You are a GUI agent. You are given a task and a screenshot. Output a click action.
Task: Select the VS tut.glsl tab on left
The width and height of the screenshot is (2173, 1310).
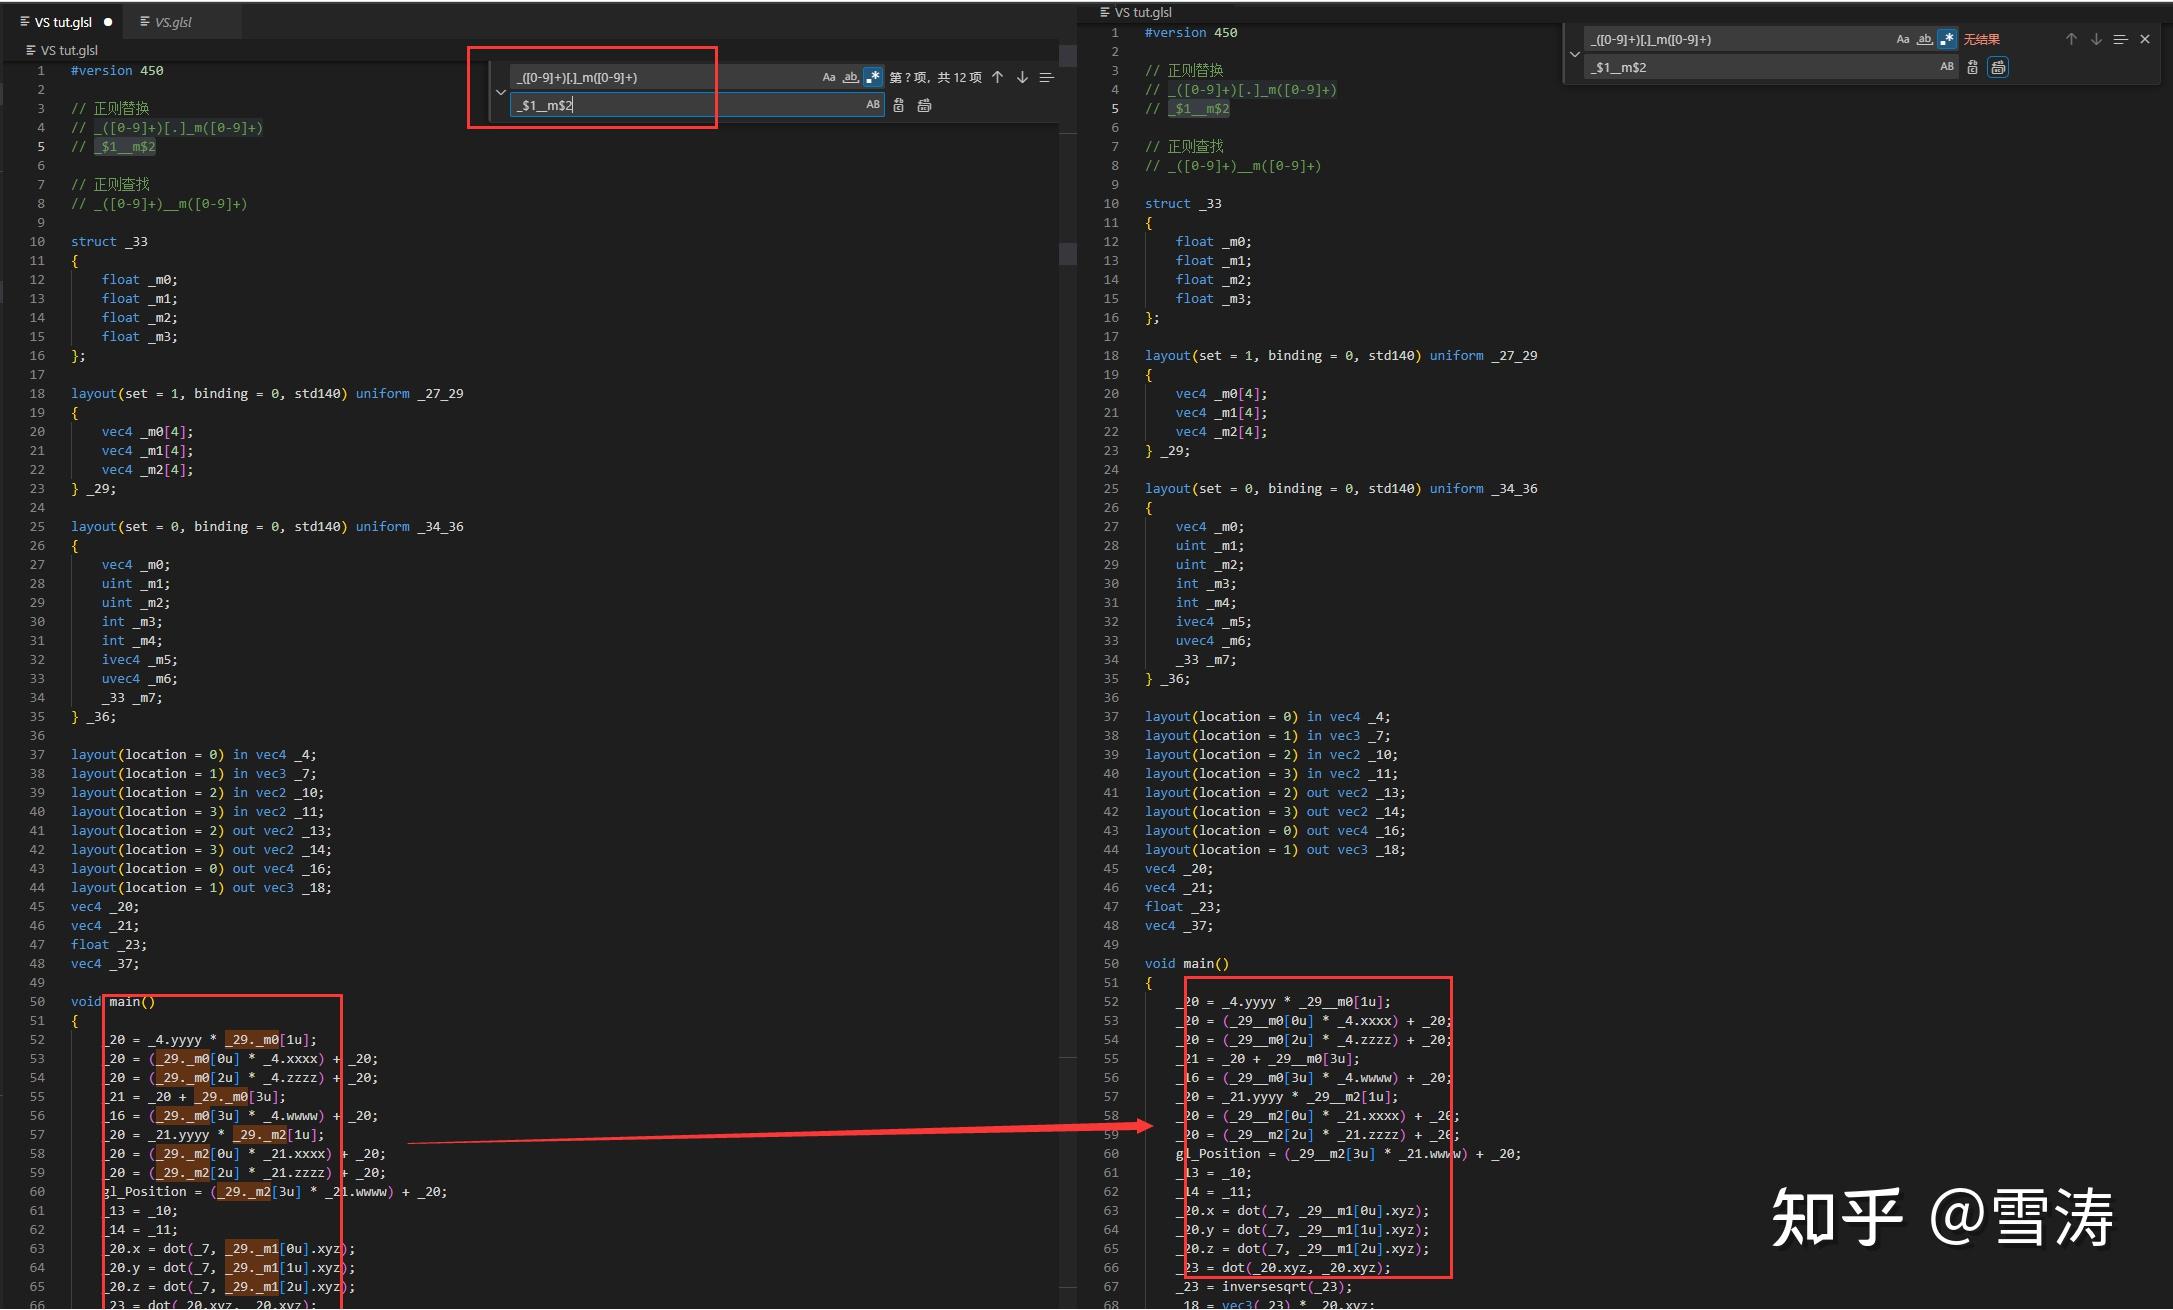[x=62, y=22]
